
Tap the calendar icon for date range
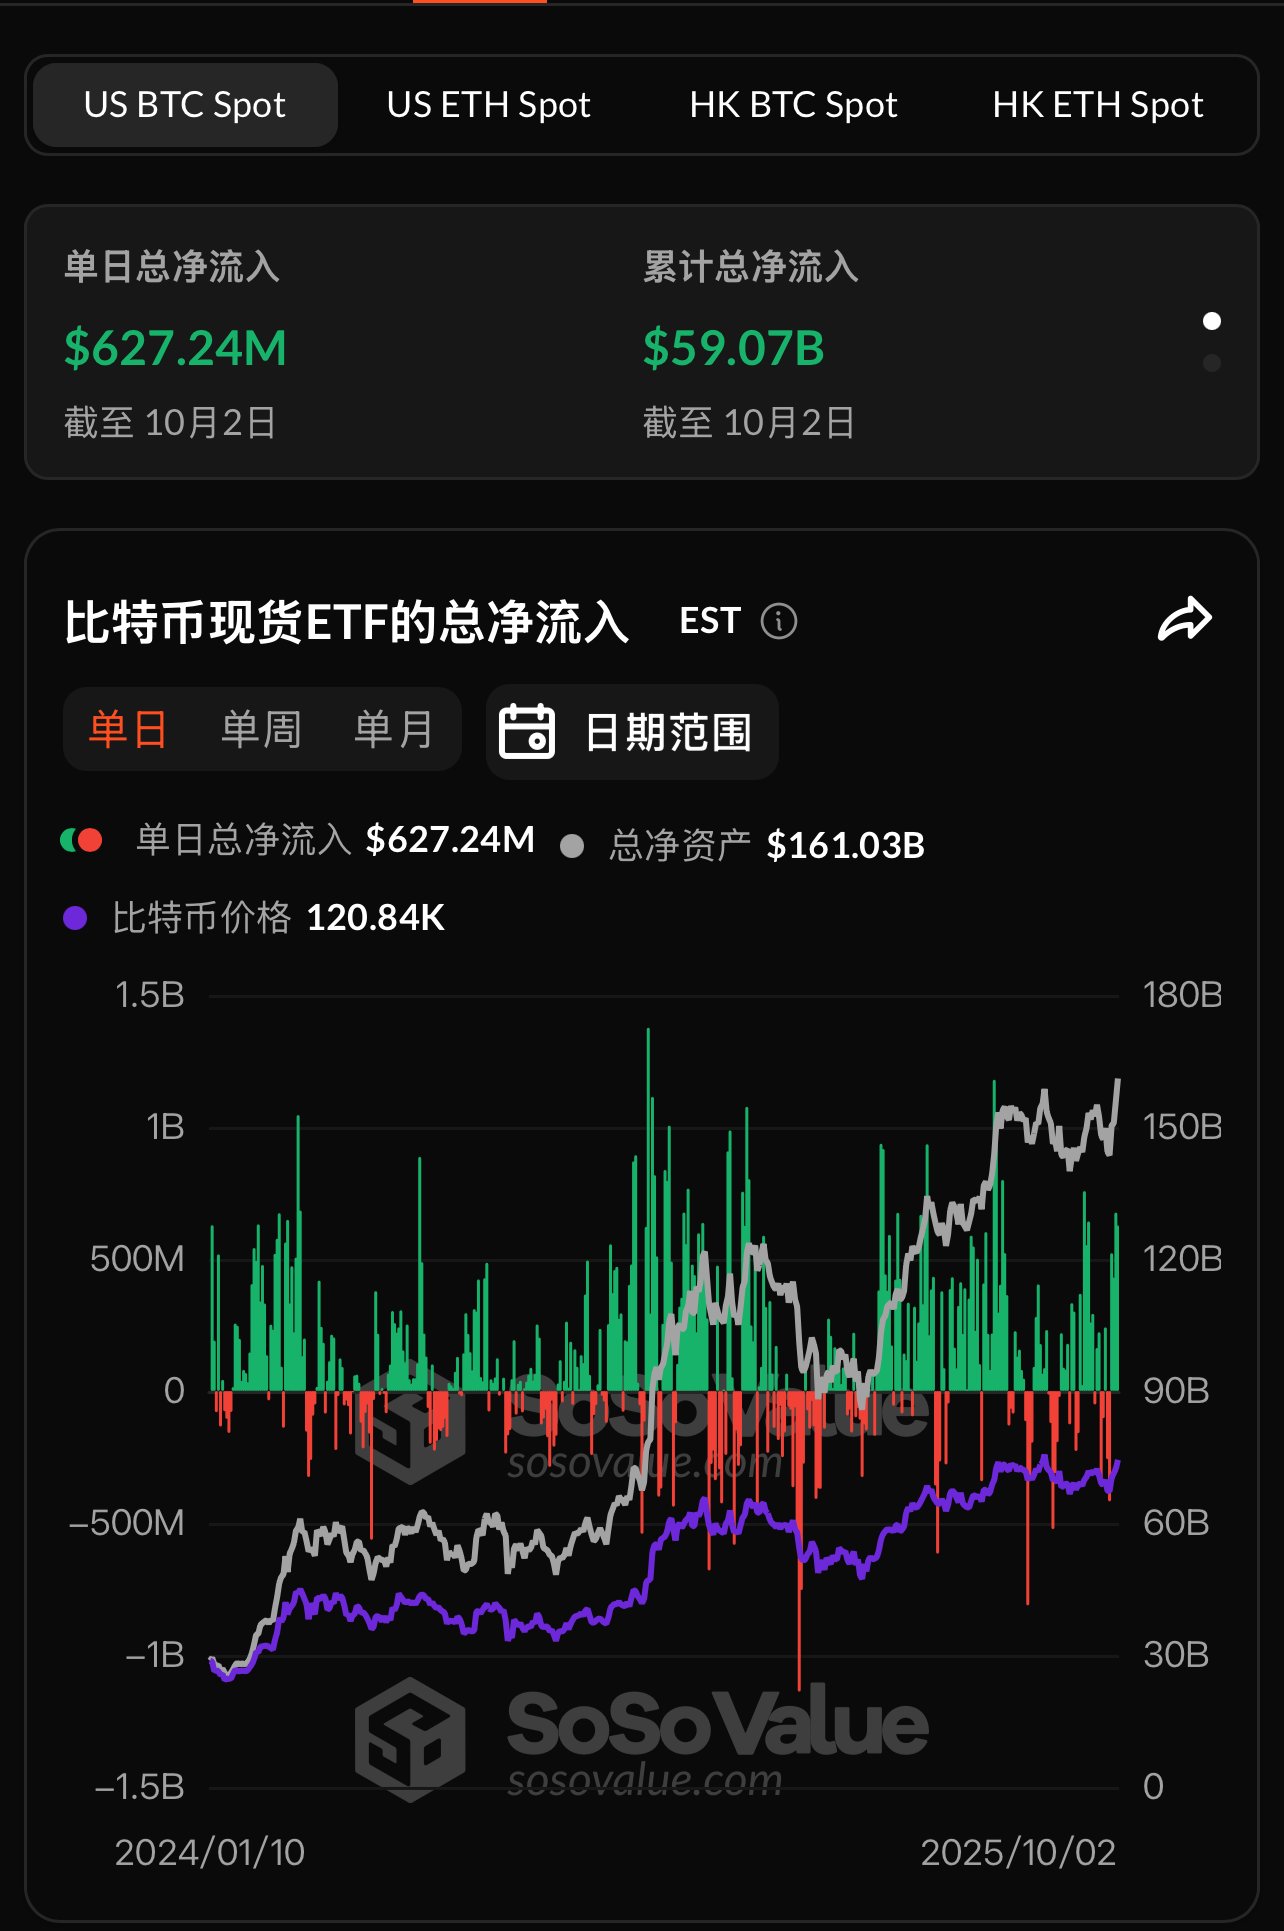[x=527, y=731]
